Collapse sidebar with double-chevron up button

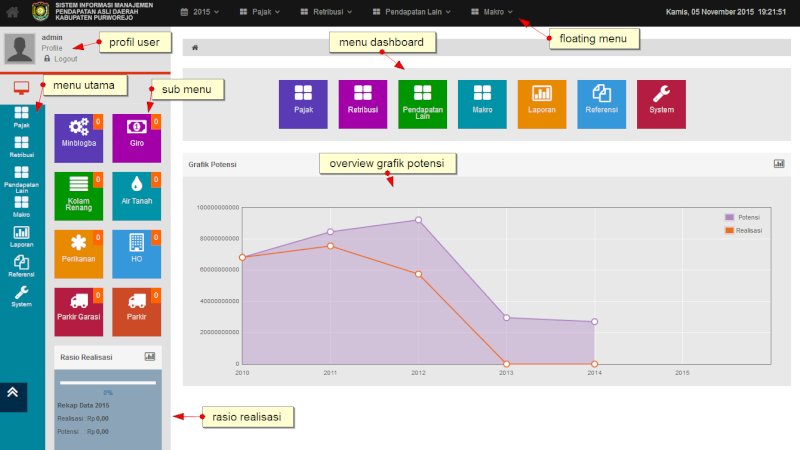click(x=13, y=397)
